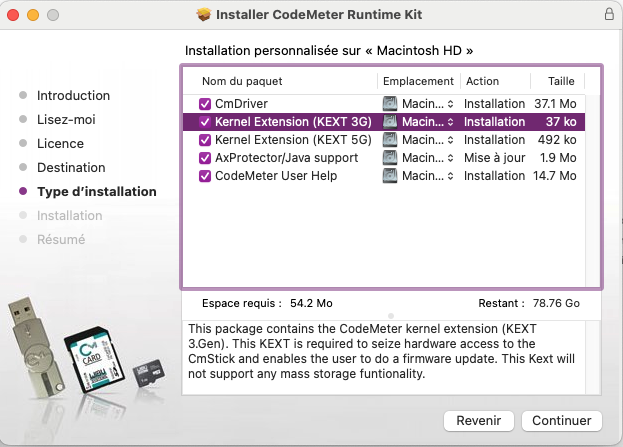This screenshot has height=447, width=623.
Task: Uncheck Kernel Extension (KEXT 3G) checkbox
Action: [x=205, y=122]
